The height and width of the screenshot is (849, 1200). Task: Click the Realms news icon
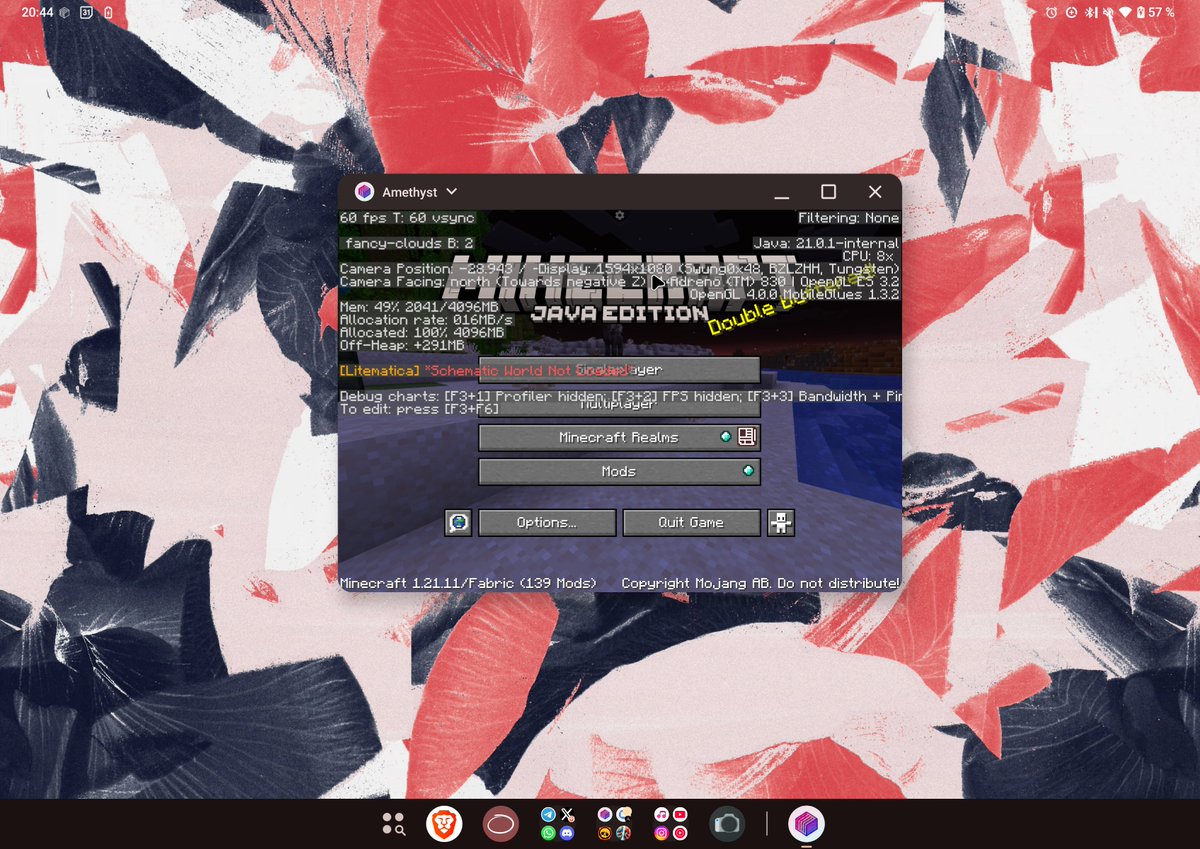[745, 437]
